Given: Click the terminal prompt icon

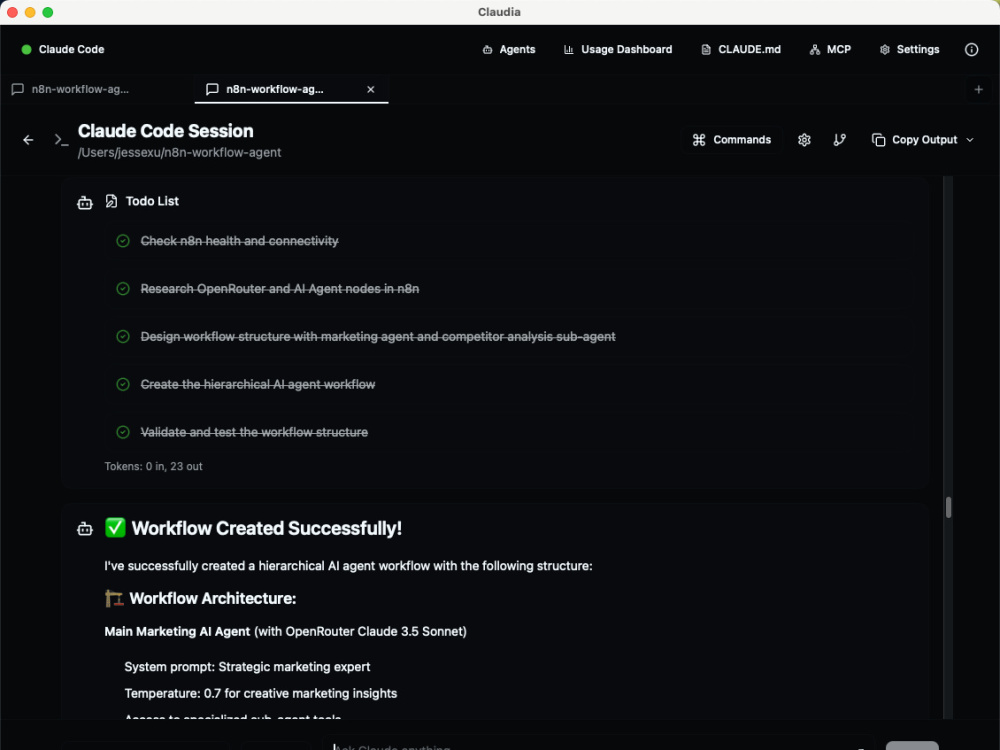Looking at the screenshot, I should (x=61, y=140).
